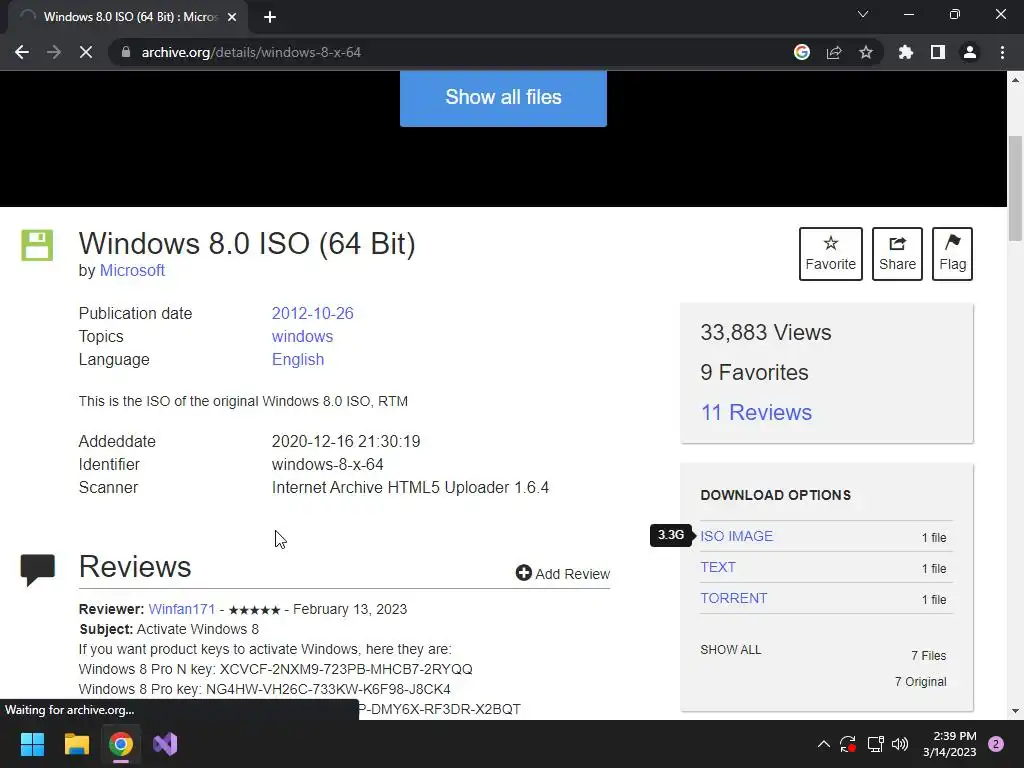Stop loading the page

(x=86, y=52)
